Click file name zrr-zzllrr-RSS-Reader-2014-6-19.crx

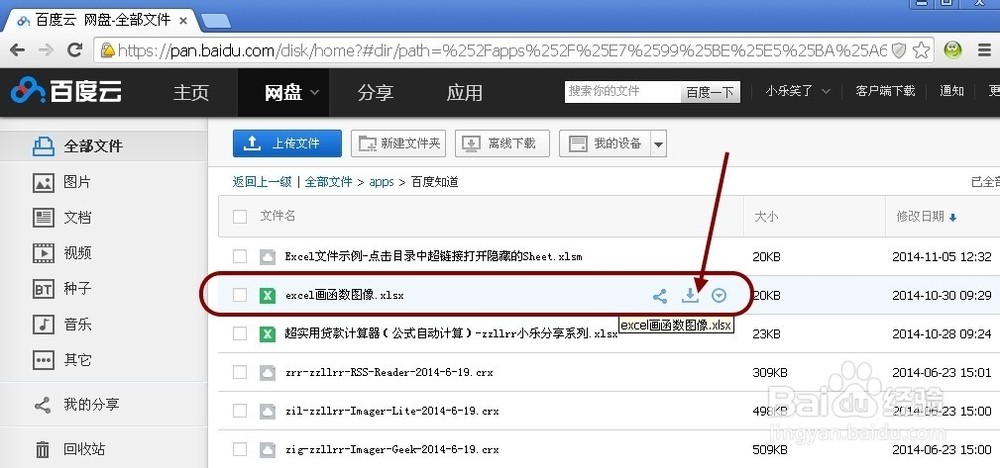coord(389,372)
